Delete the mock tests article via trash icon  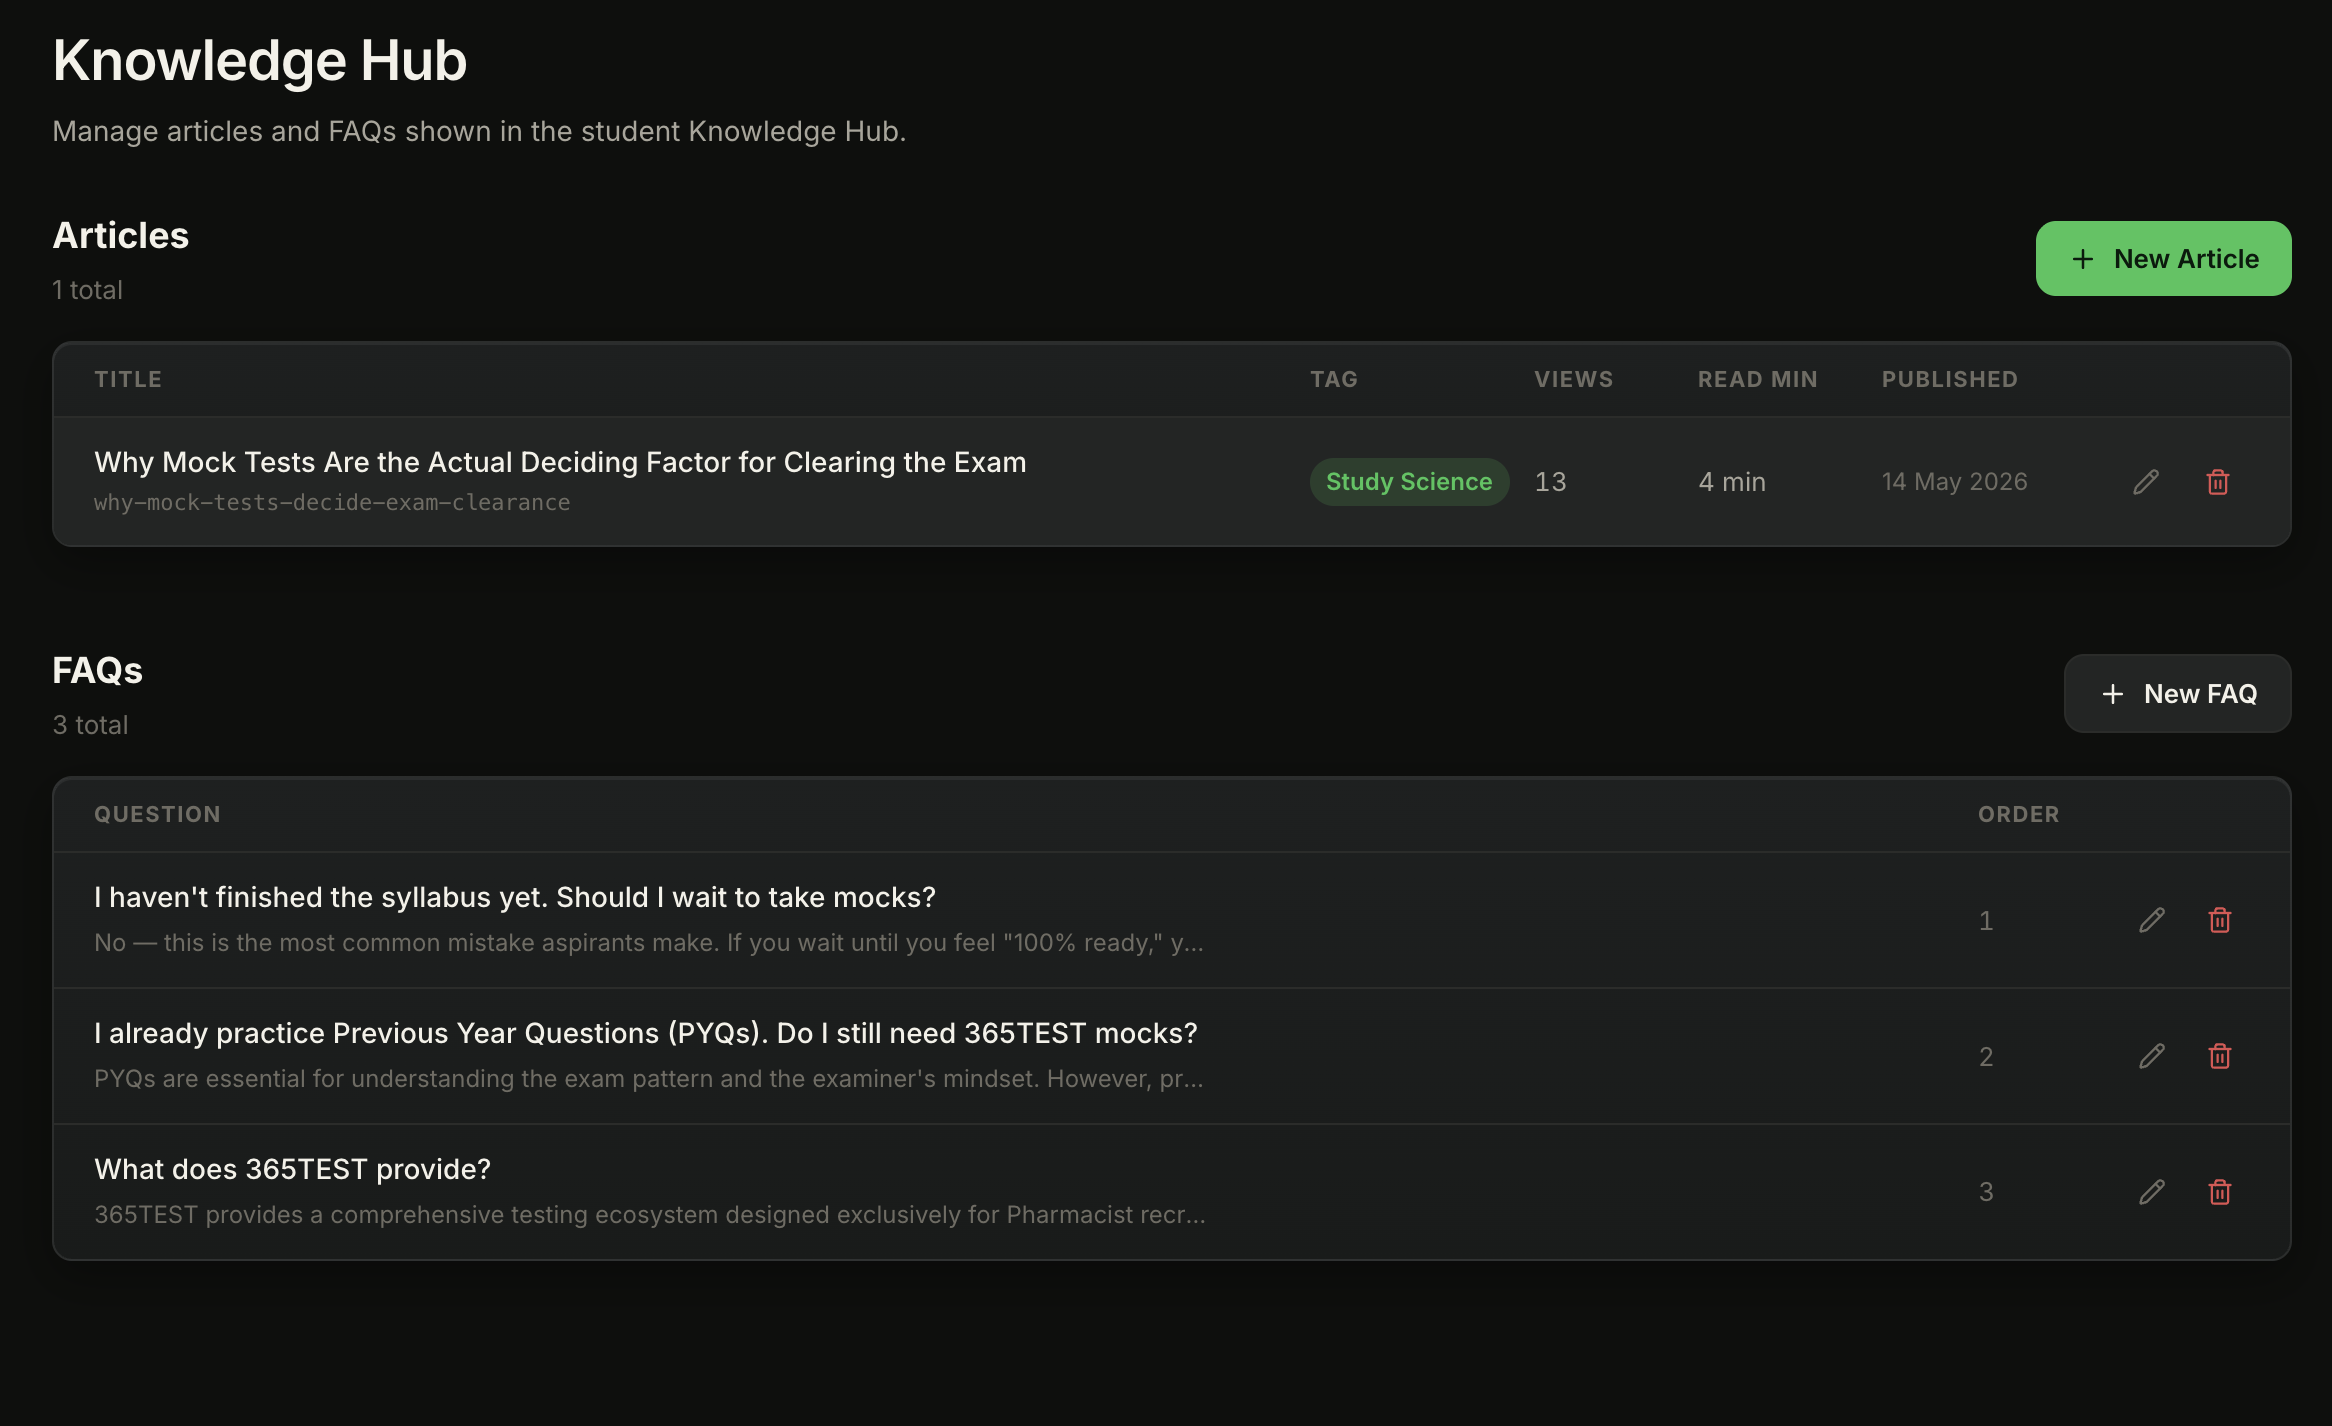[2218, 482]
